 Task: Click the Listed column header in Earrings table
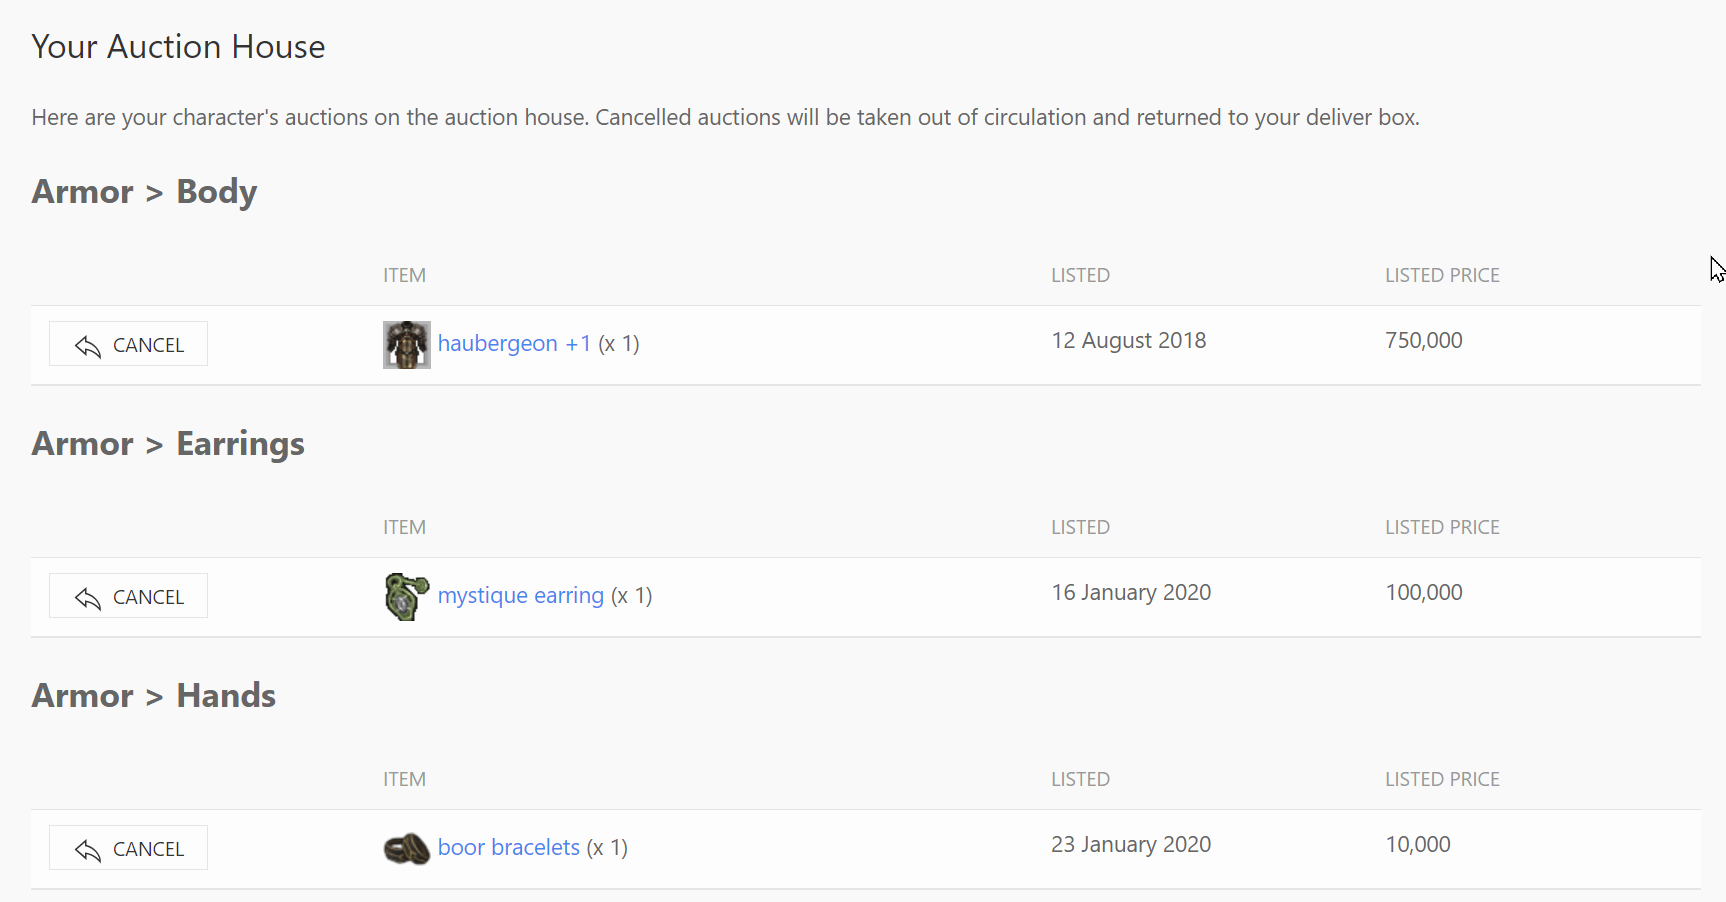click(x=1080, y=527)
